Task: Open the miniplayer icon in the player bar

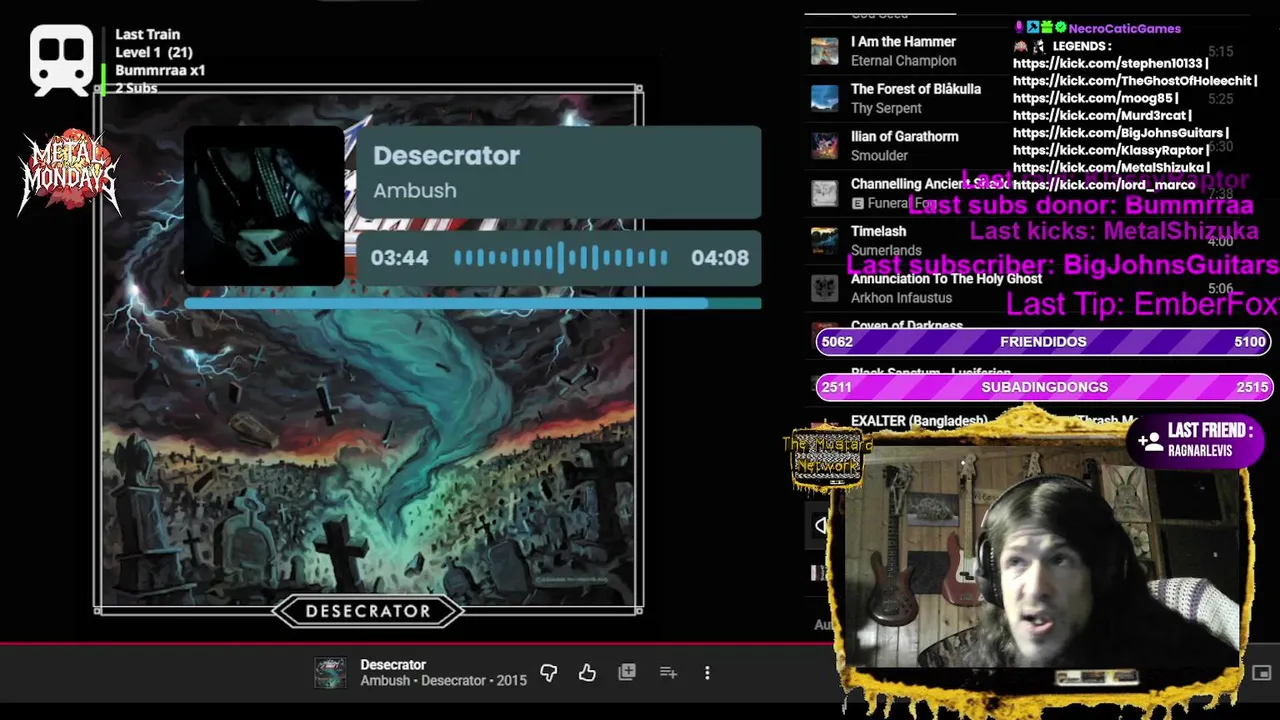Action: coord(1261,673)
